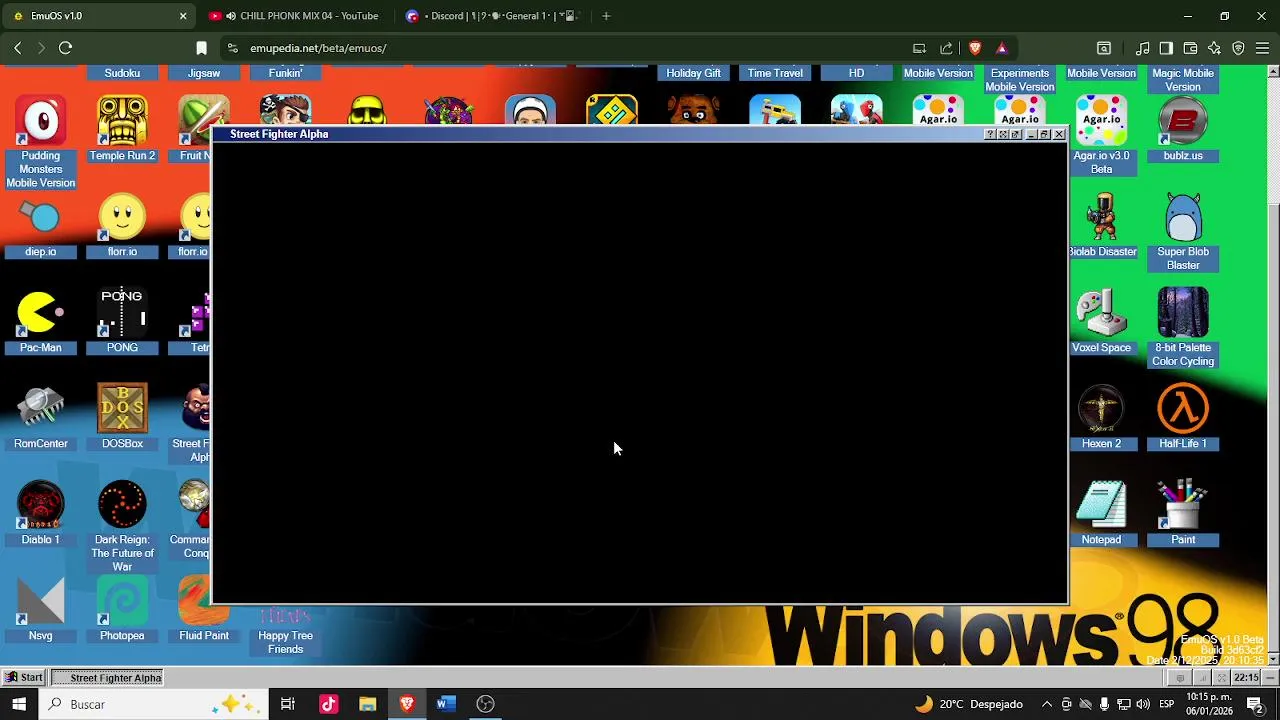The image size is (1280, 720).
Task: Open the Photopea desktop icon
Action: 122,610
